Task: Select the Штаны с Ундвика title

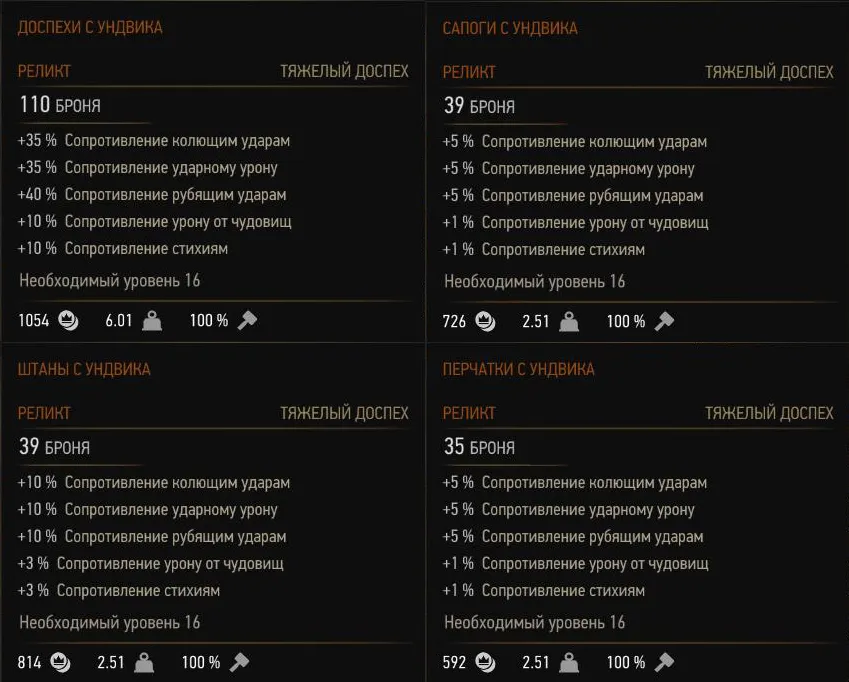Action: click(84, 370)
